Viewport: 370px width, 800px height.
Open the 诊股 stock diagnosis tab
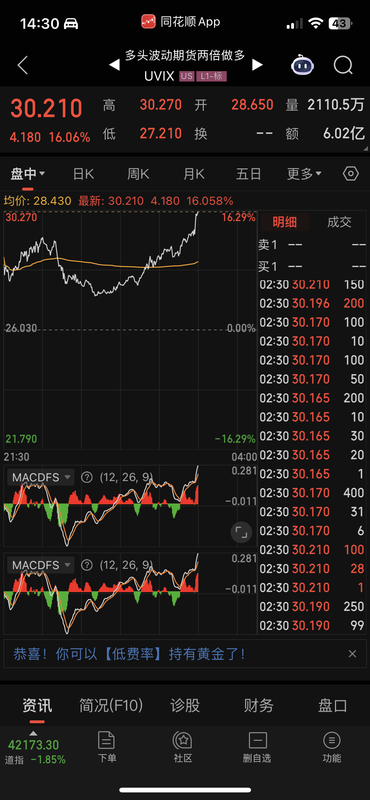coord(185,706)
